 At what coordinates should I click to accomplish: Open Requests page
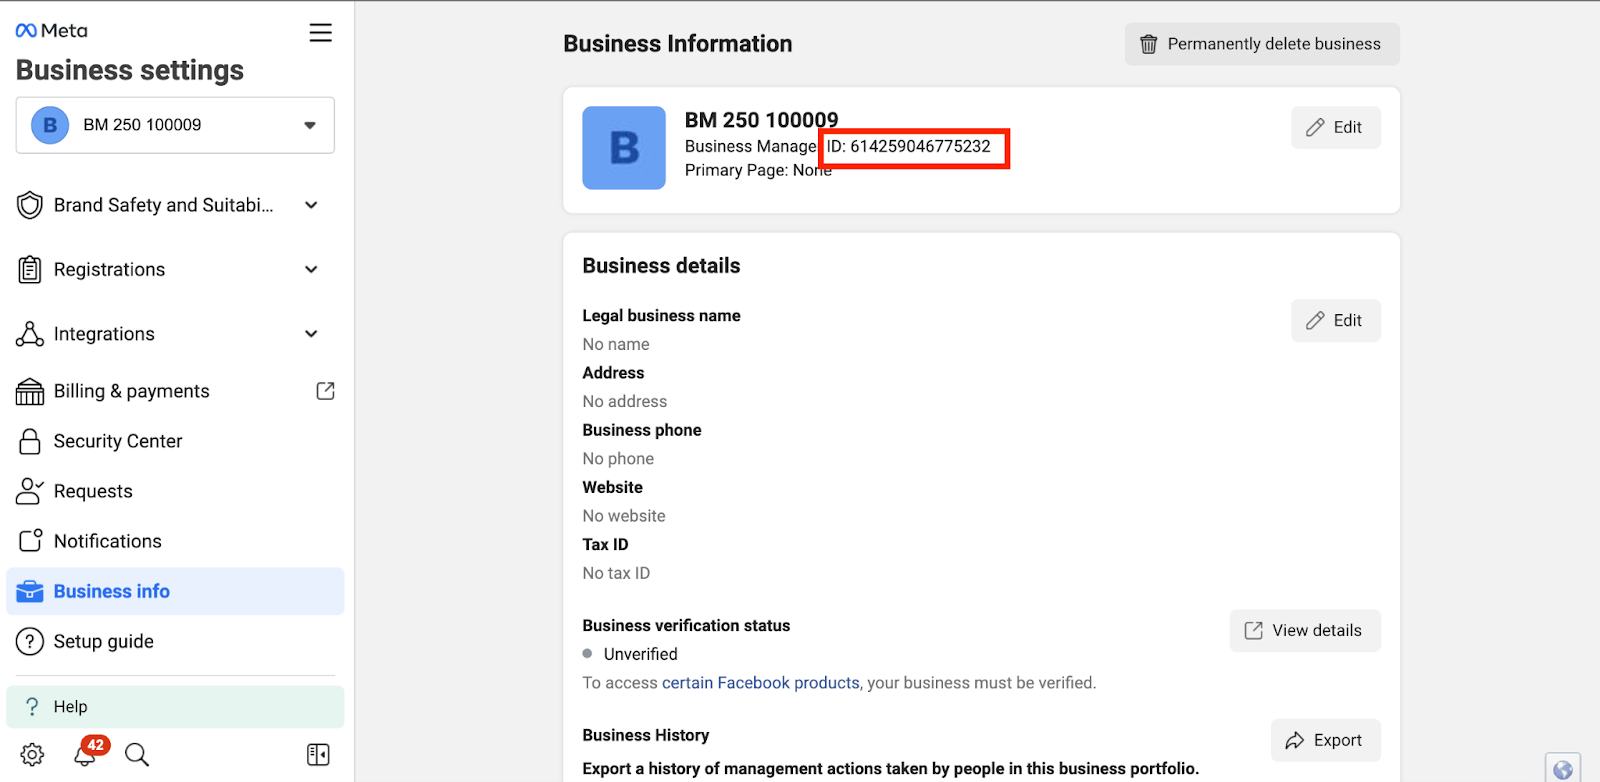pos(175,491)
